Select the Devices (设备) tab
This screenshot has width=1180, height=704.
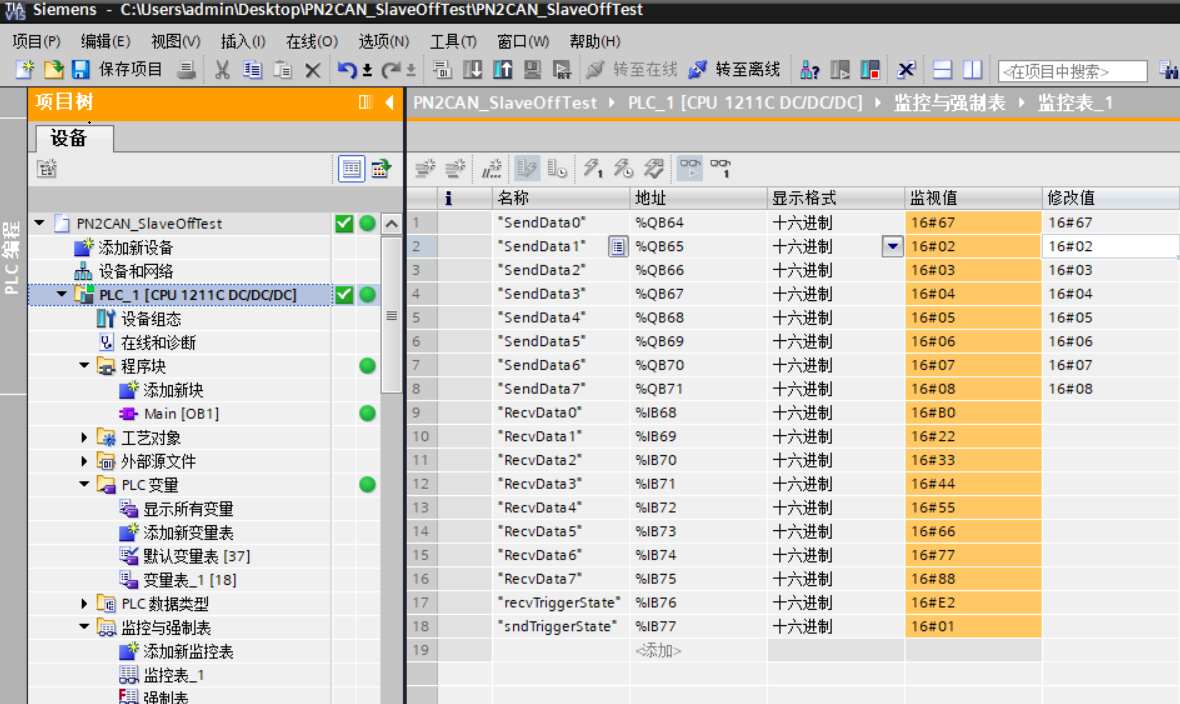(x=69, y=139)
